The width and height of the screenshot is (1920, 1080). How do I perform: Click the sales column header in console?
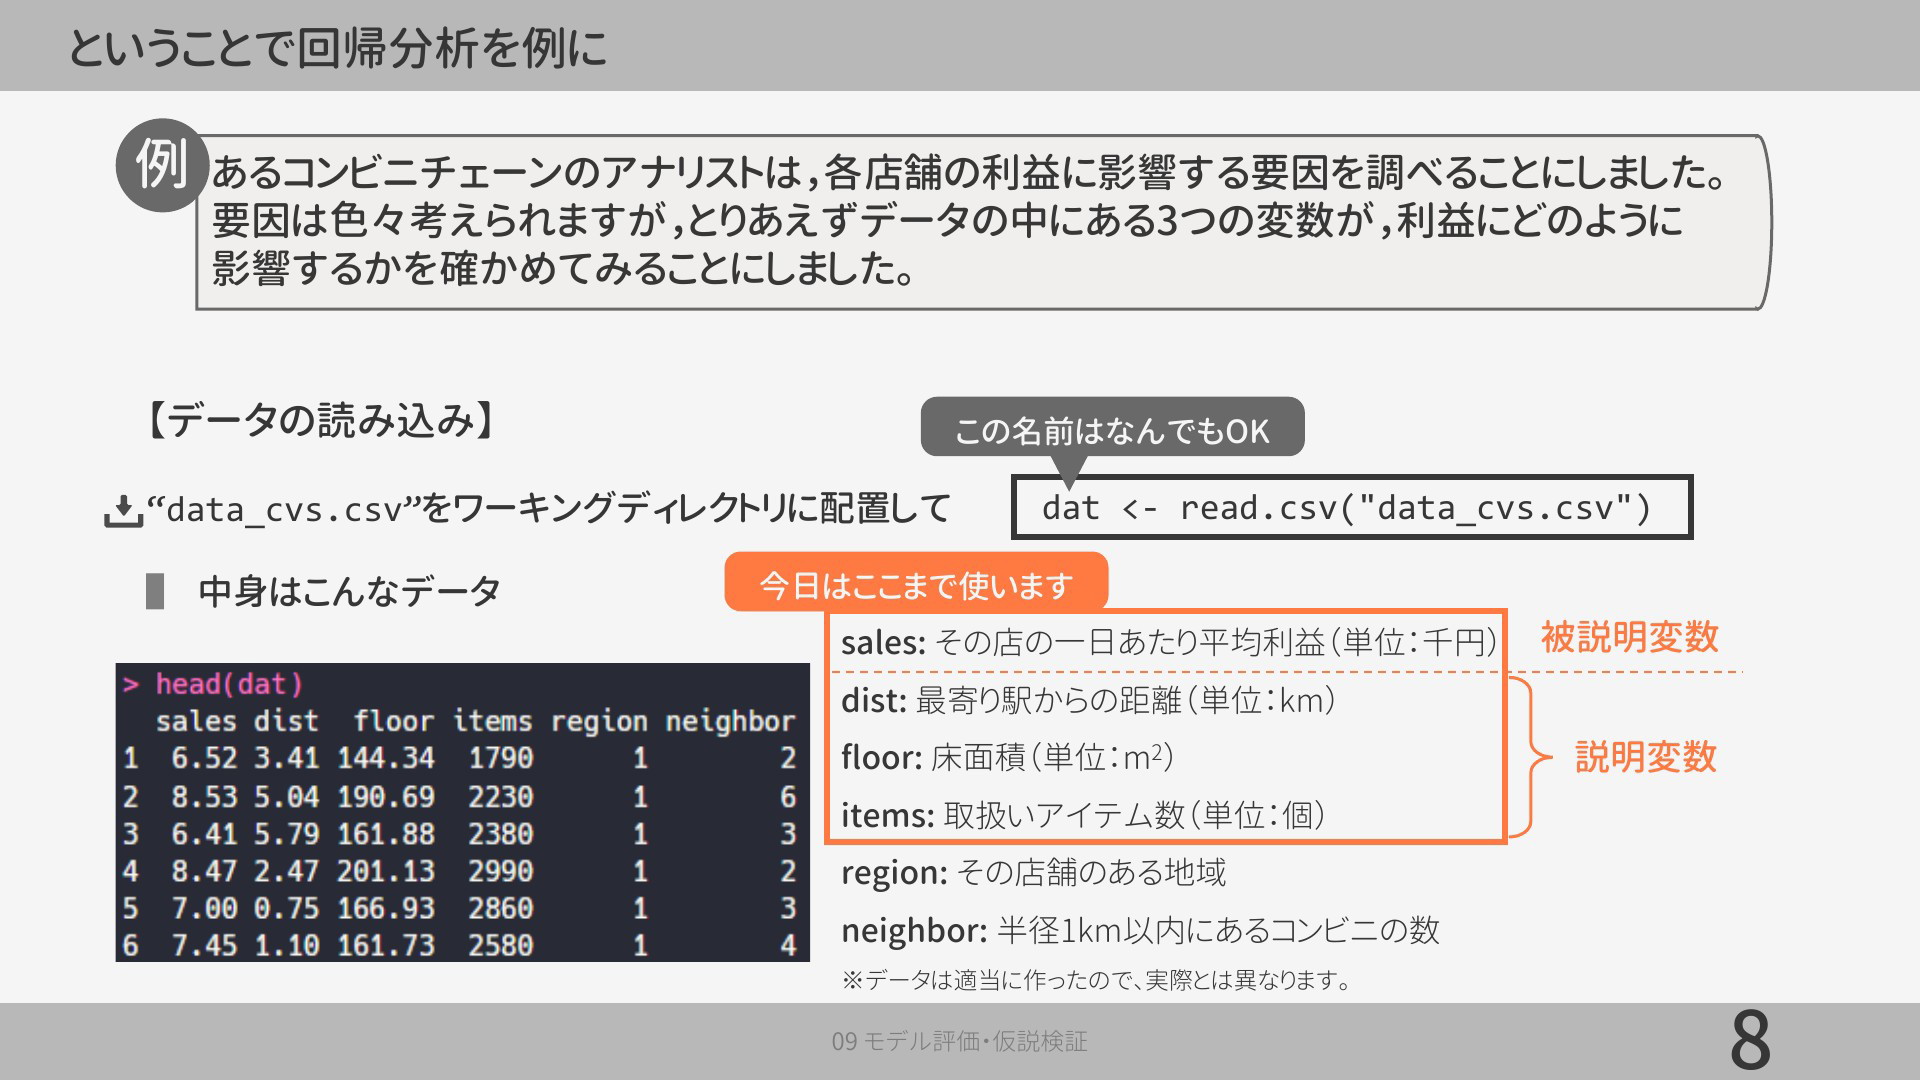coord(196,721)
